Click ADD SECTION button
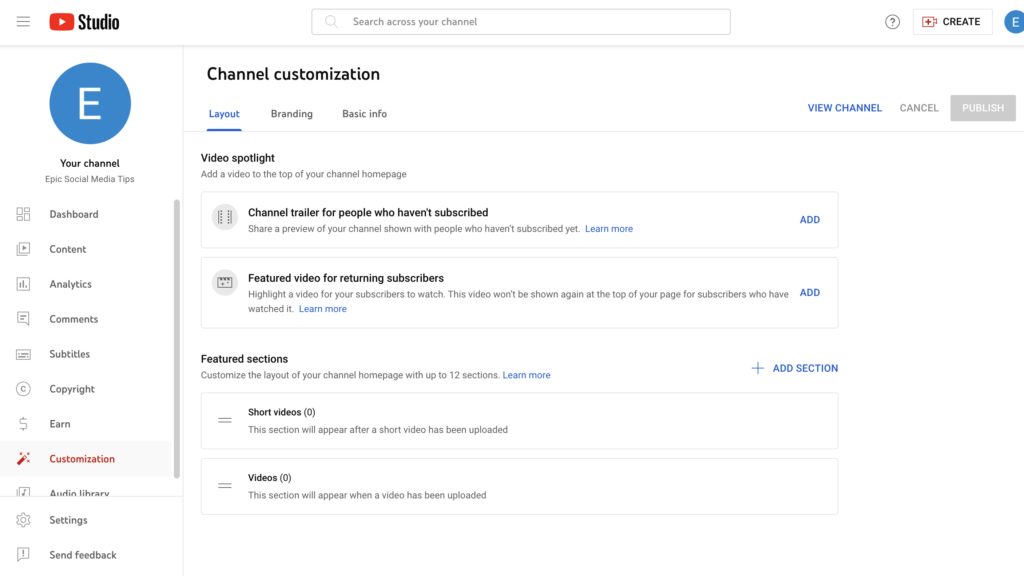This screenshot has height=576, width=1024. tap(795, 368)
